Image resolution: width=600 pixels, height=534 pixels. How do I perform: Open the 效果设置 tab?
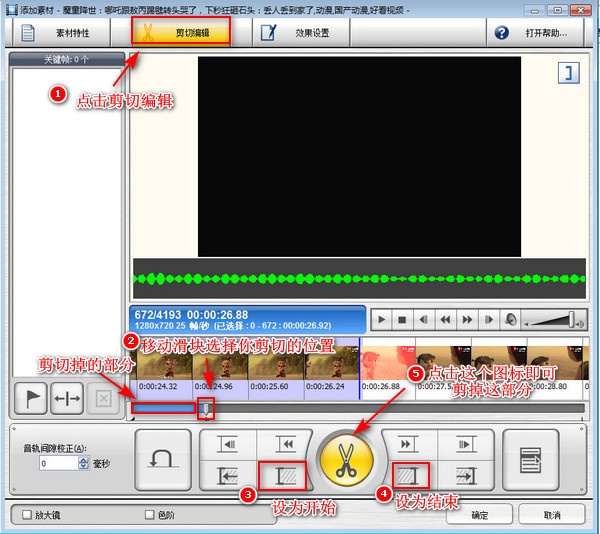pos(301,33)
